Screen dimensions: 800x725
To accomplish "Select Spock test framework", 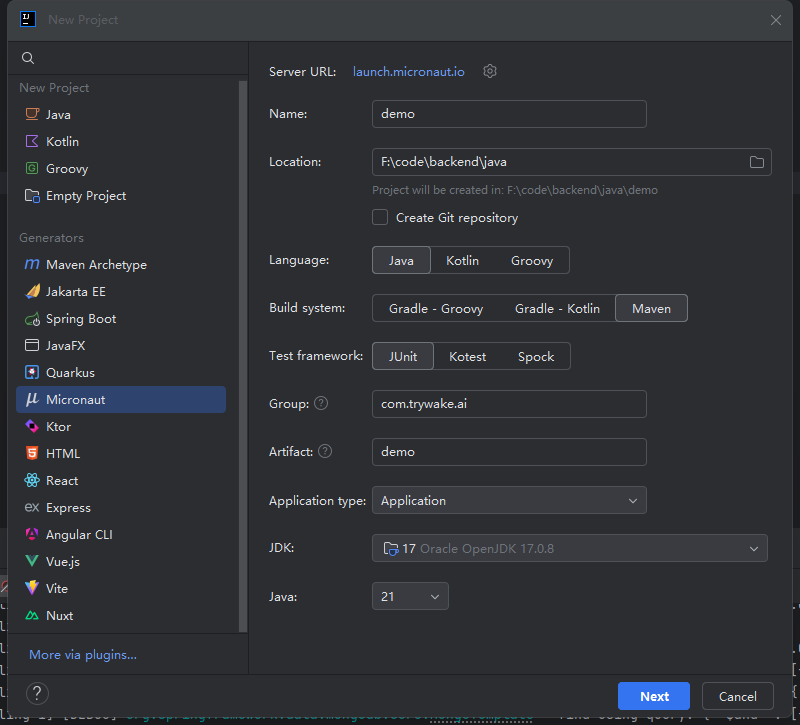I will 536,356.
